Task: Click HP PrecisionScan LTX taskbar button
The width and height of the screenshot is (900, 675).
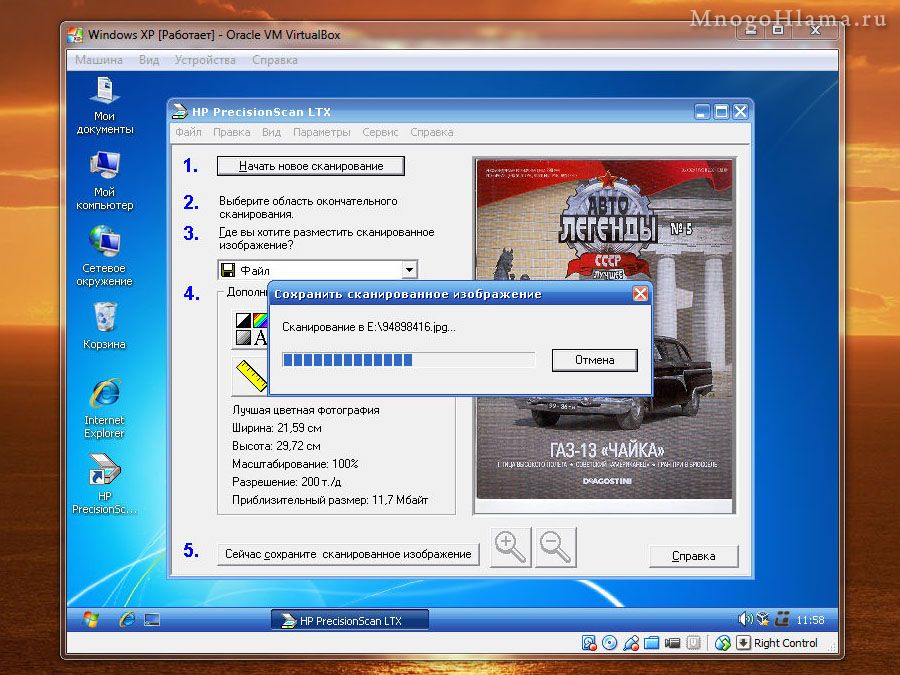Action: tap(350, 620)
